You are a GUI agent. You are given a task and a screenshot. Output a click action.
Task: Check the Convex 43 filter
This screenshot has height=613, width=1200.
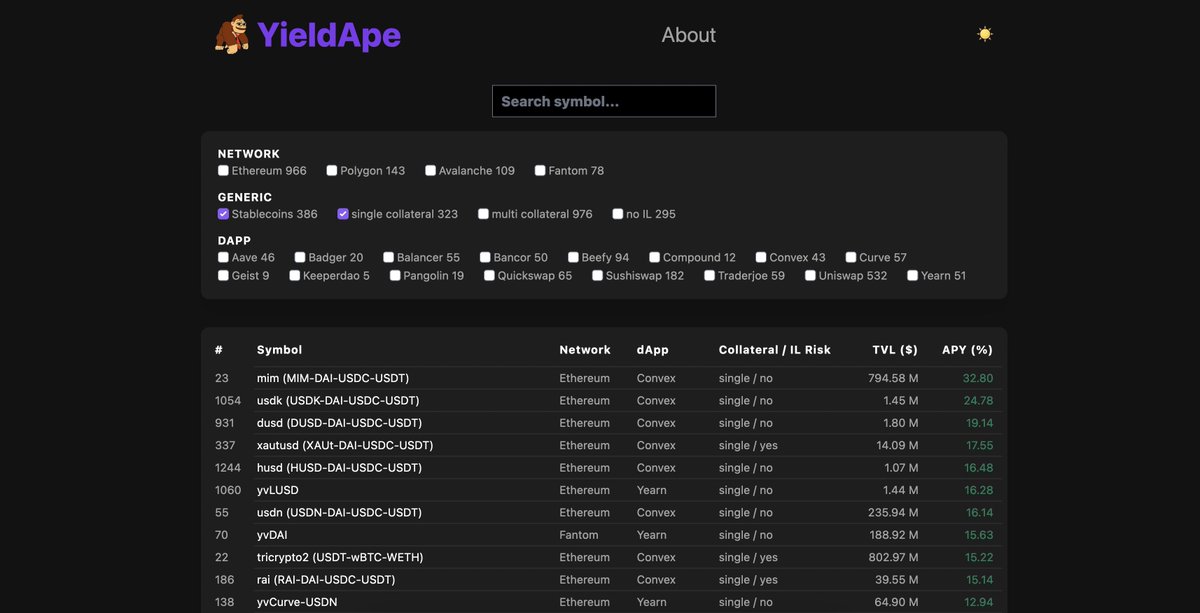click(x=761, y=257)
